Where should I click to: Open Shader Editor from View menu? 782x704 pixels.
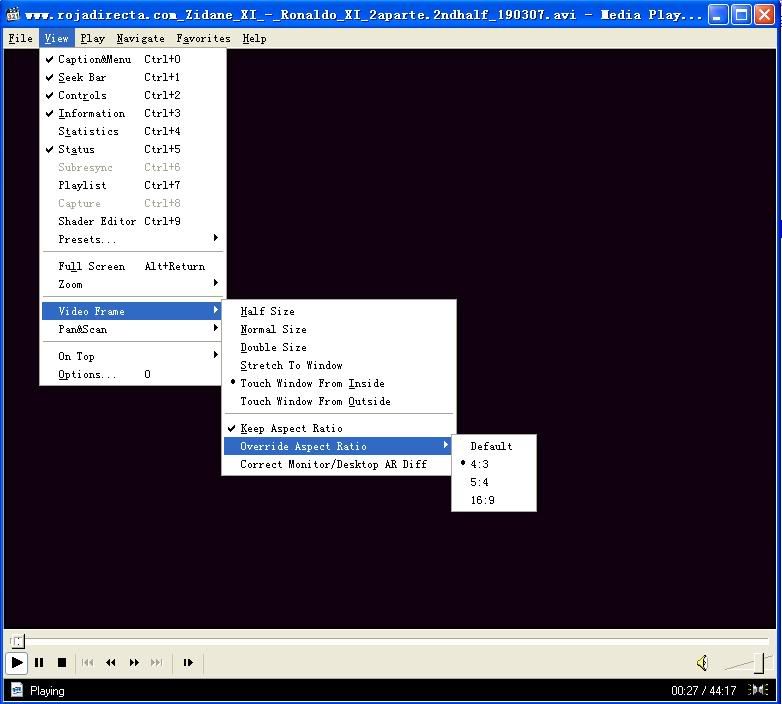coord(132,221)
